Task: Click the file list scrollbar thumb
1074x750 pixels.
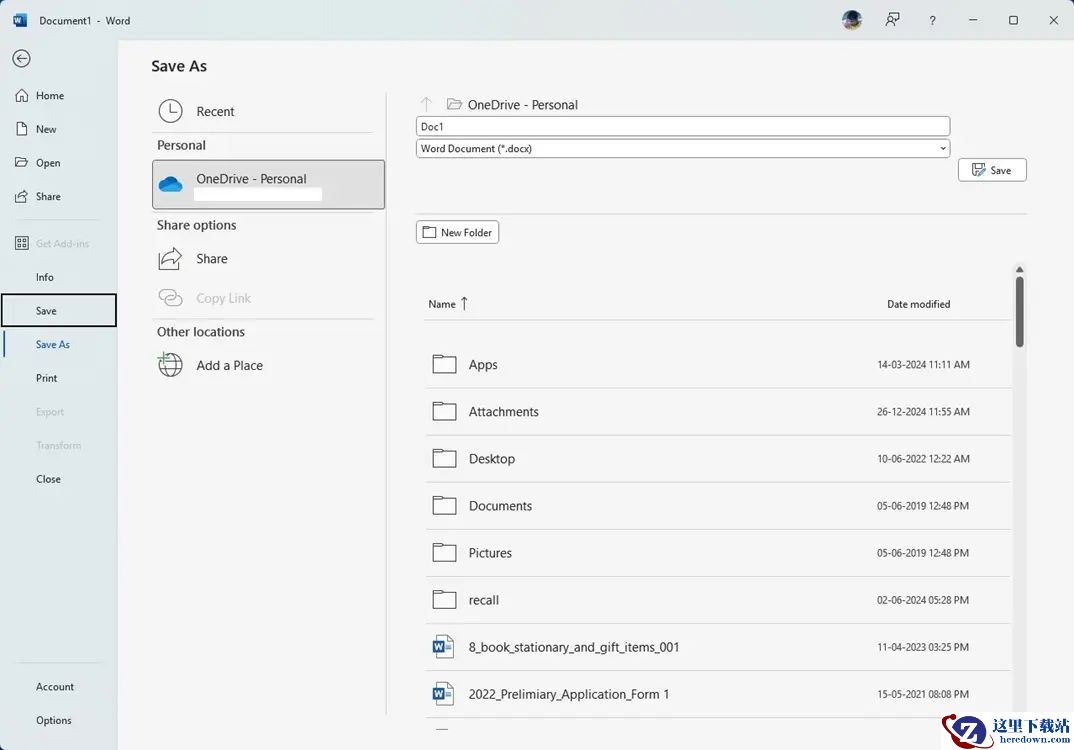Action: tap(1019, 312)
